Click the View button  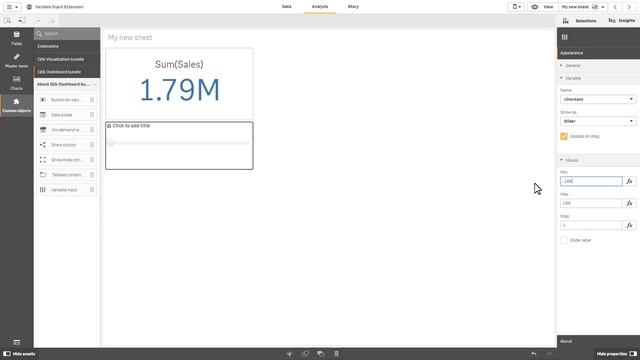[542, 7]
